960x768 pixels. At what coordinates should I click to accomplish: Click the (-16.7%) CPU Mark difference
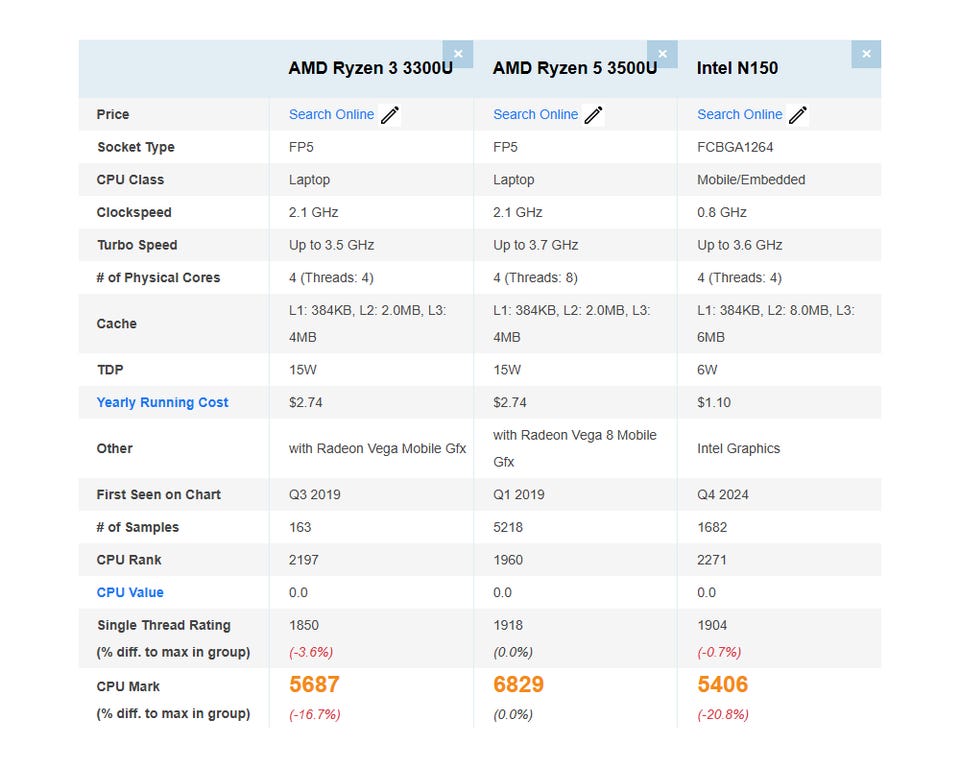[315, 714]
